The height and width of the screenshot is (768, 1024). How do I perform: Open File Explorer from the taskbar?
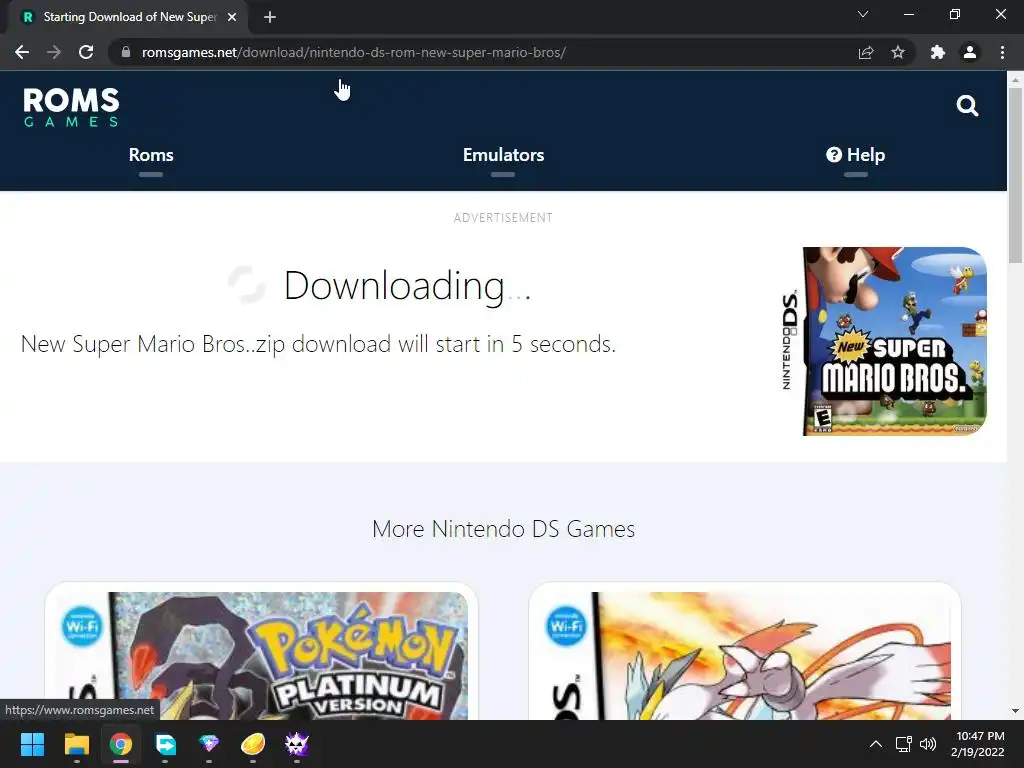[x=76, y=744]
